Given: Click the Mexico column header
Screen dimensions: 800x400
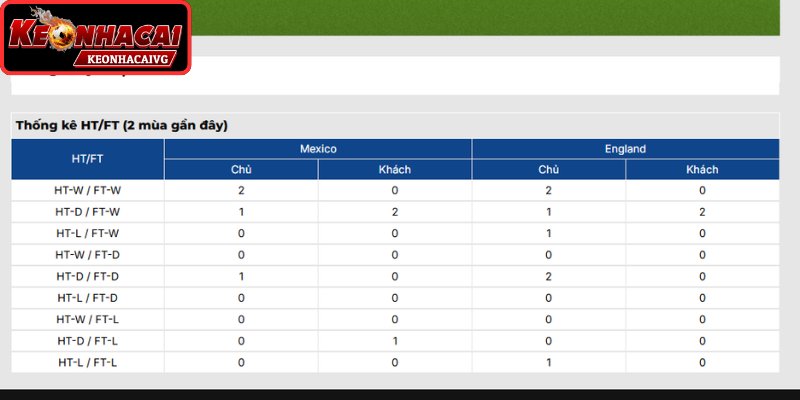Looking at the screenshot, I should 318,149.
